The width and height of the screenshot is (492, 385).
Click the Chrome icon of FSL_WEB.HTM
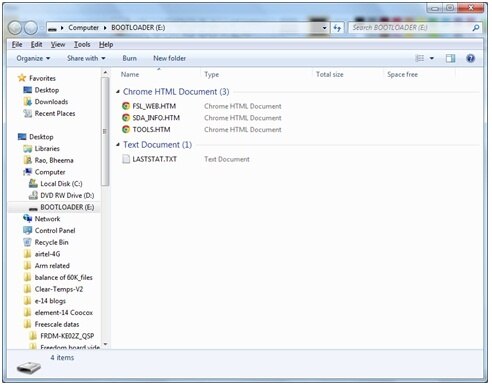(126, 106)
